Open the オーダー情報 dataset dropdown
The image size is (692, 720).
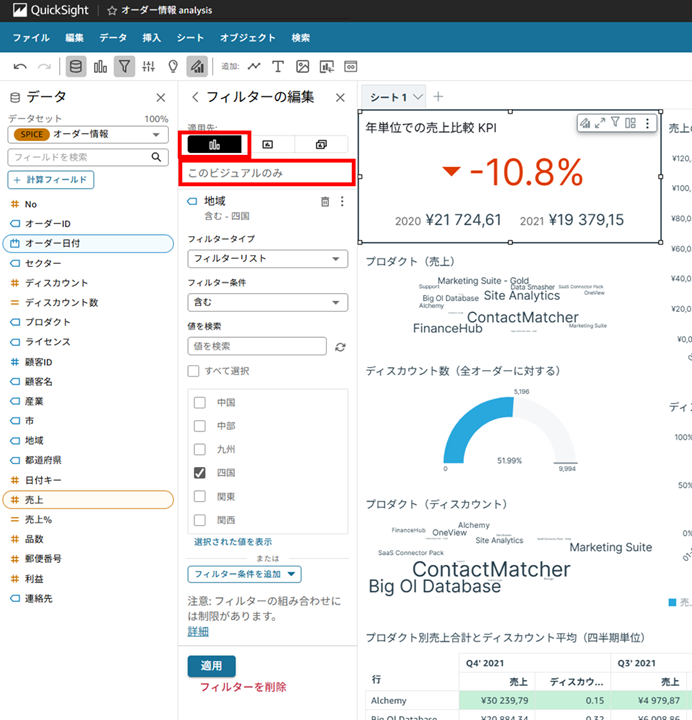pyautogui.click(x=88, y=135)
